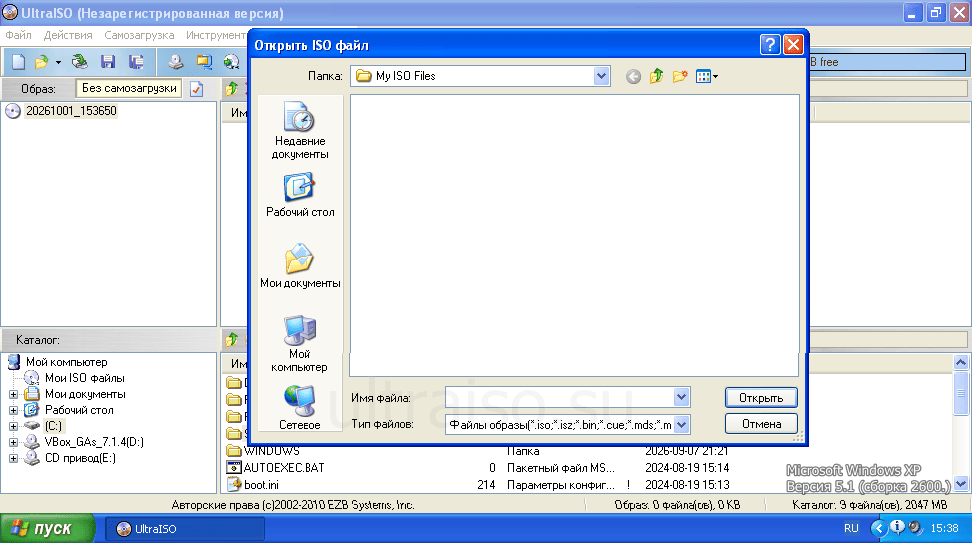The image size is (972, 543).
Task: Expand Мои документы tree node
Action: point(13,394)
